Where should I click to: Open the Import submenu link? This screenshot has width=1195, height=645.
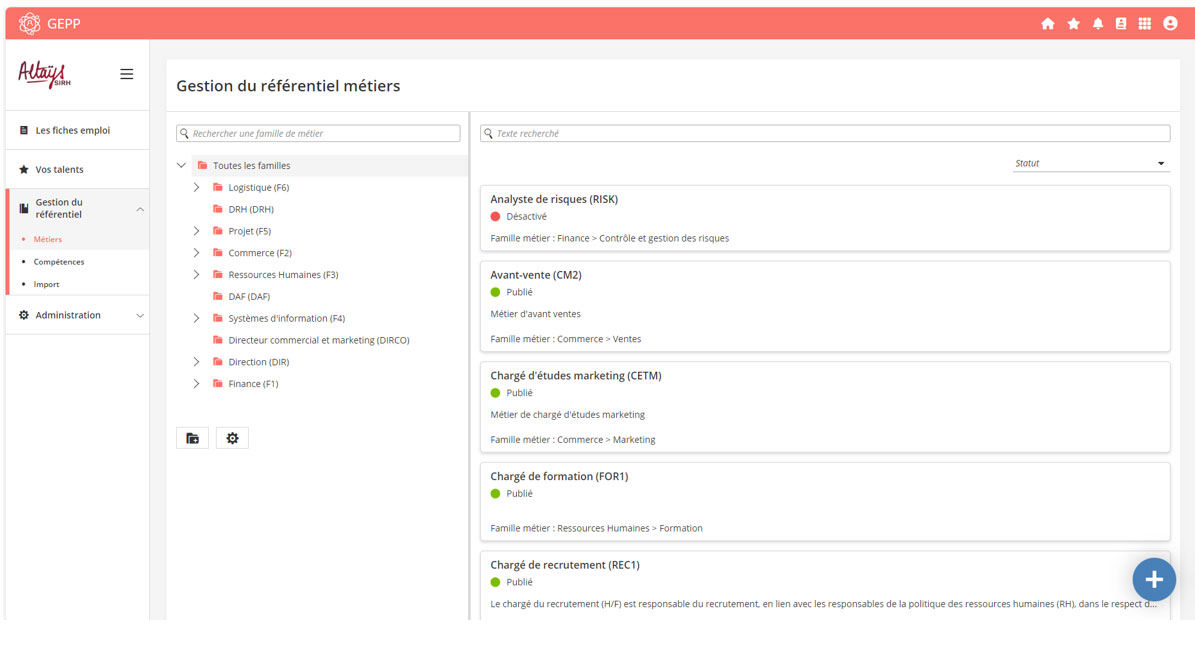46,285
